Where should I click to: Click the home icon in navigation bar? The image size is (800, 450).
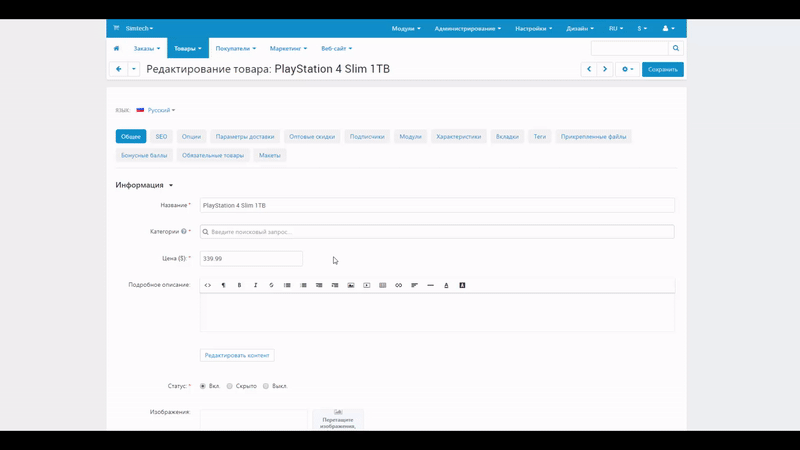116,48
